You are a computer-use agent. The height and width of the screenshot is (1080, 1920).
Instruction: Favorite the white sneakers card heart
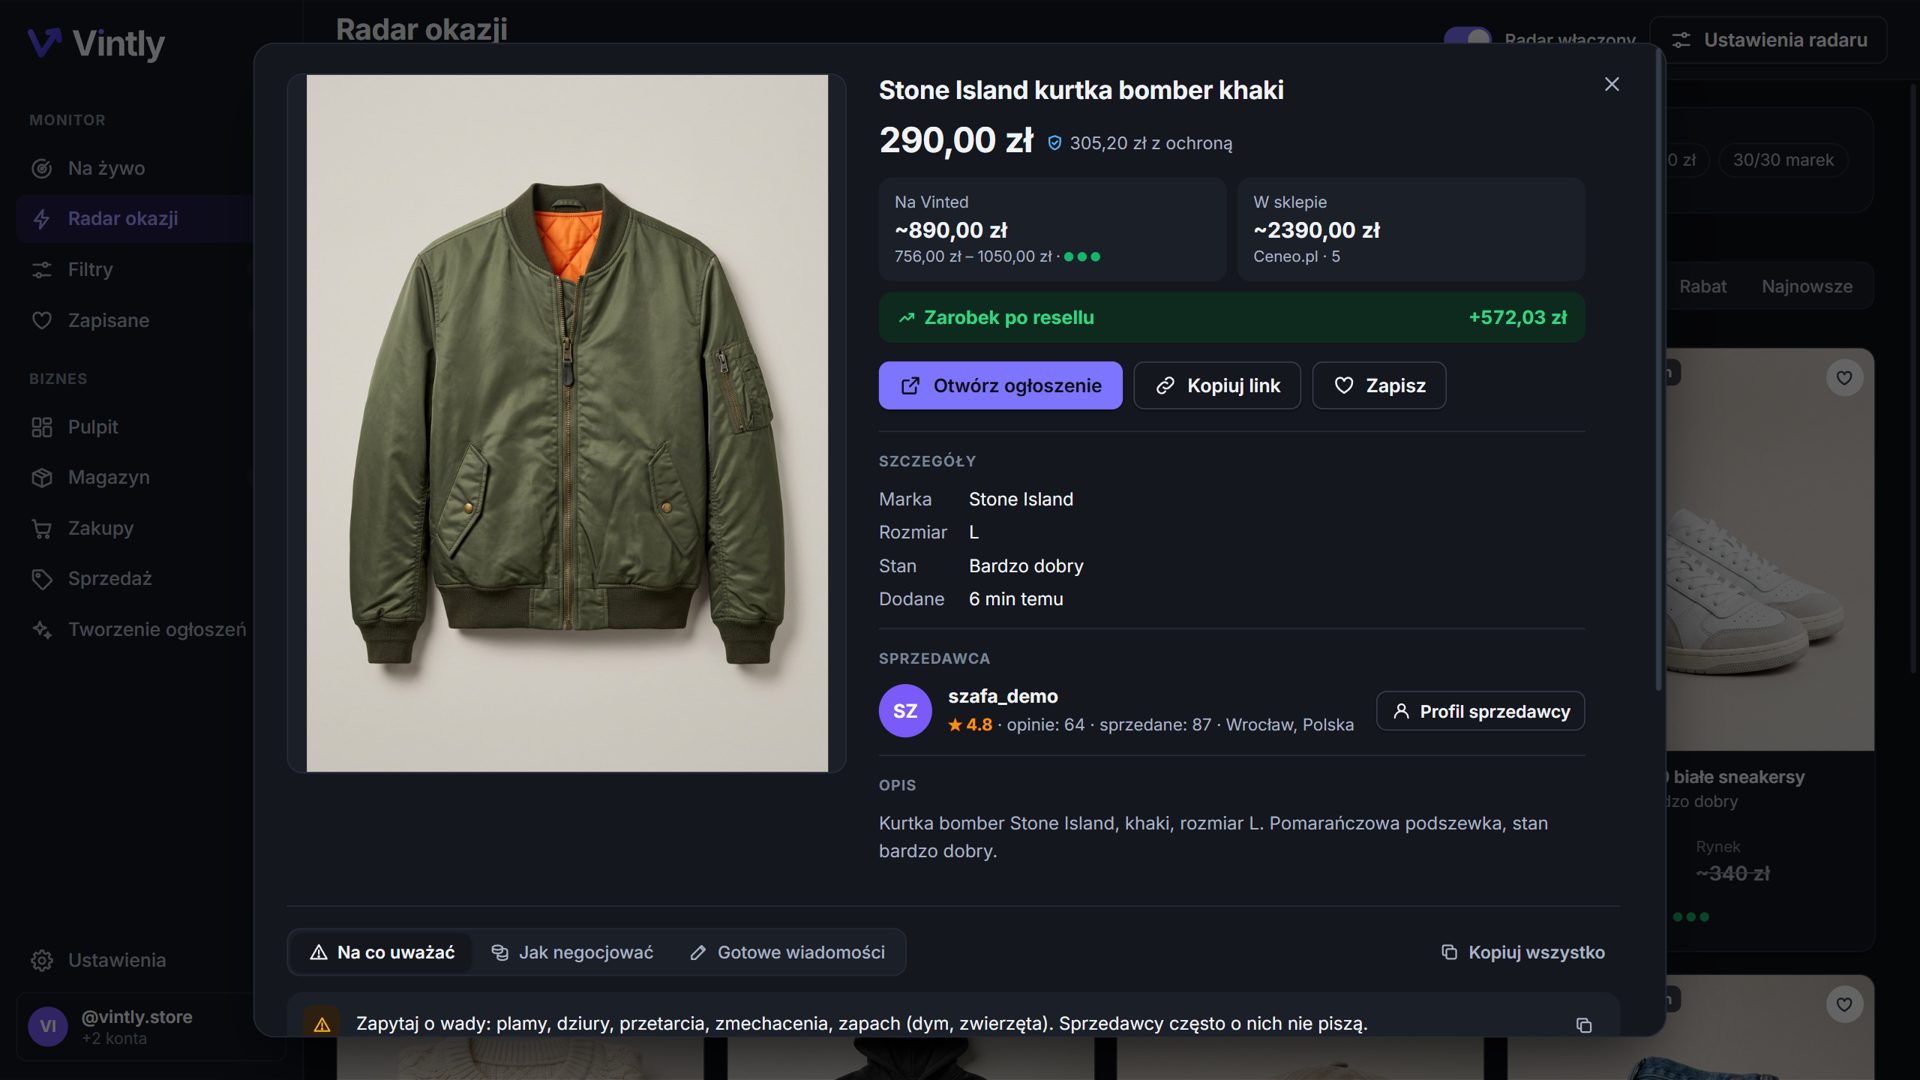[1844, 378]
